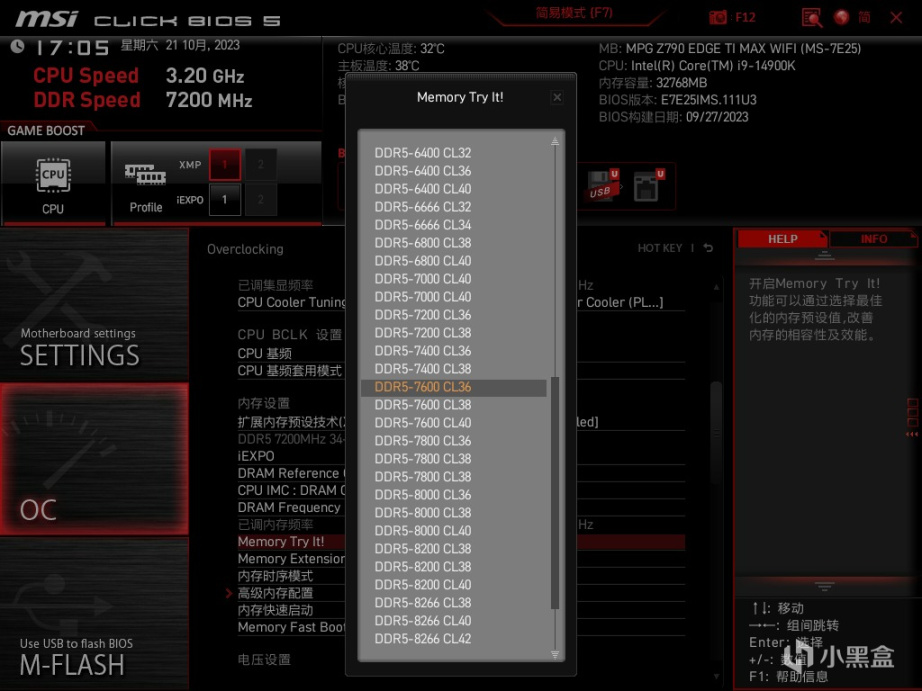The height and width of the screenshot is (691, 922).
Task: Open the M-FLASH BIOS update section
Action: (x=94, y=613)
